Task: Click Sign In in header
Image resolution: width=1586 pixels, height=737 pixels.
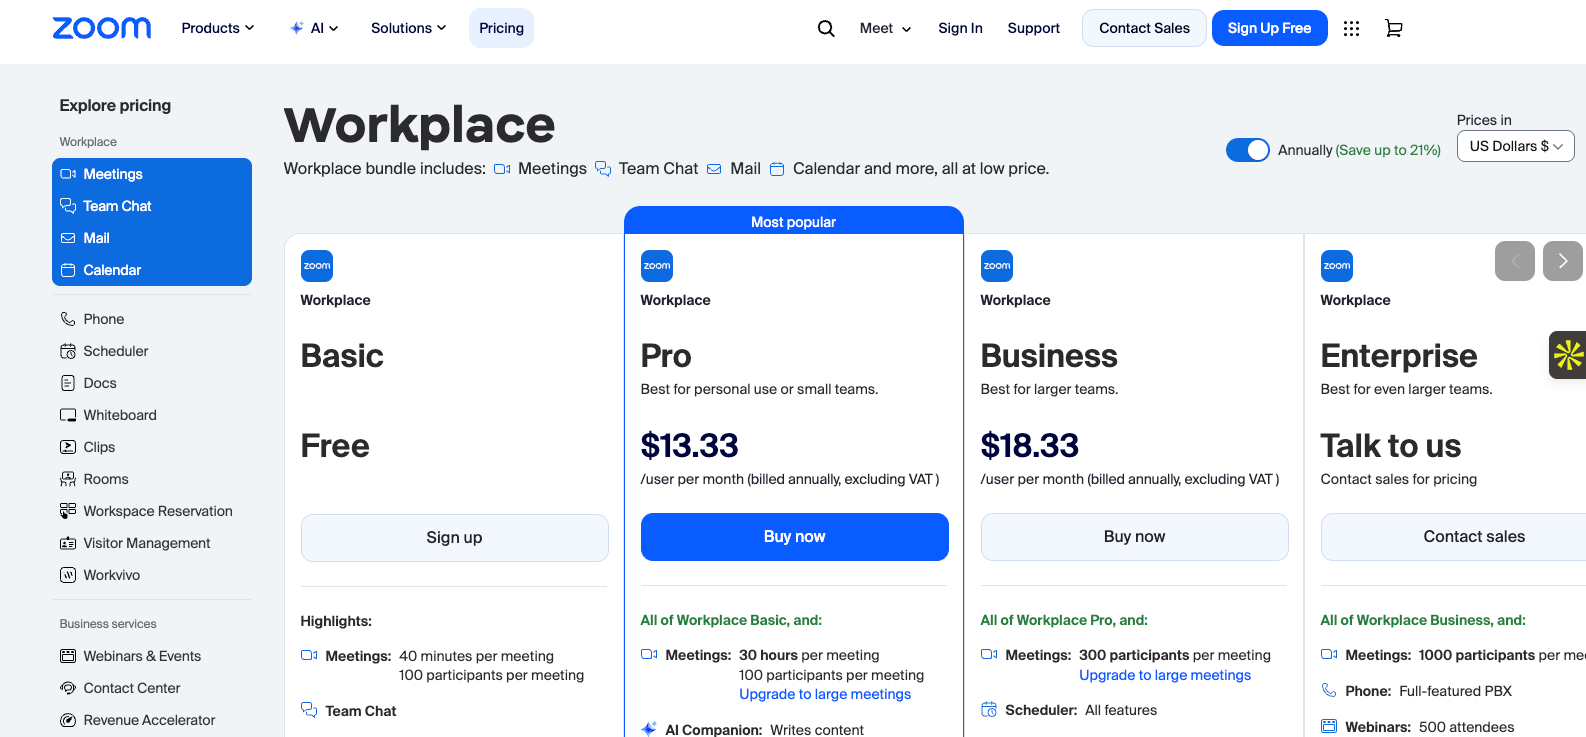Action: 960,28
